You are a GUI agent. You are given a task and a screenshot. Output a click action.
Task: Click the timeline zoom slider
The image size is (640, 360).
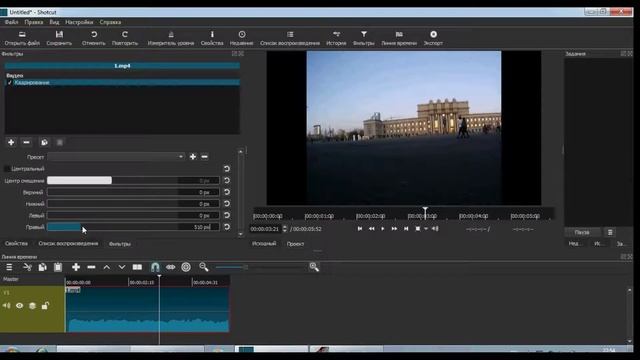260,267
